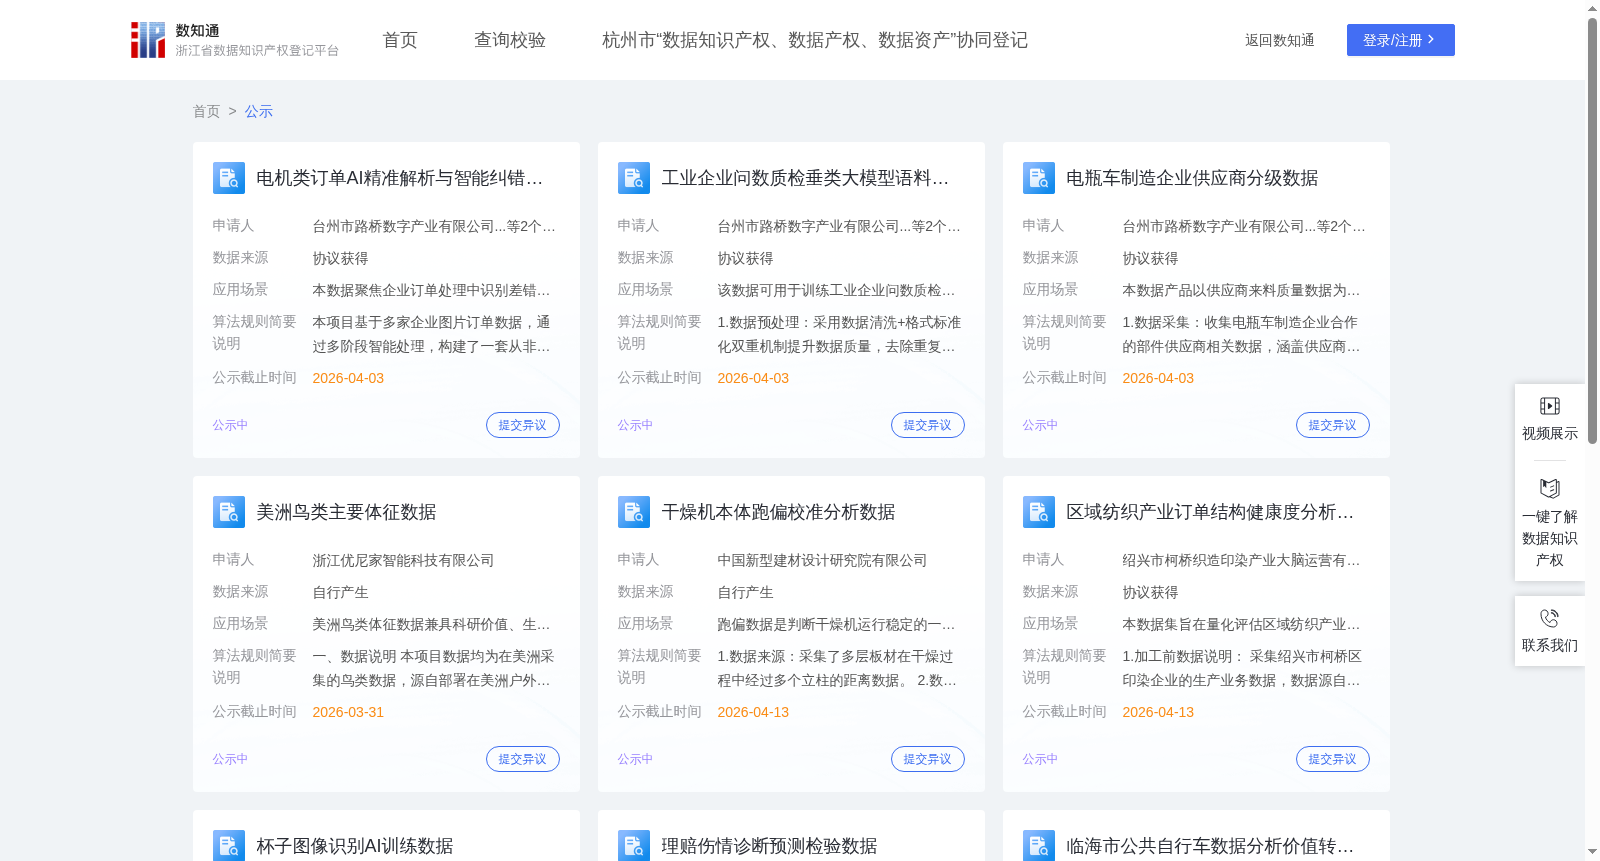
Task: Click document icon of 工业企业问数质检 card
Action: [634, 178]
